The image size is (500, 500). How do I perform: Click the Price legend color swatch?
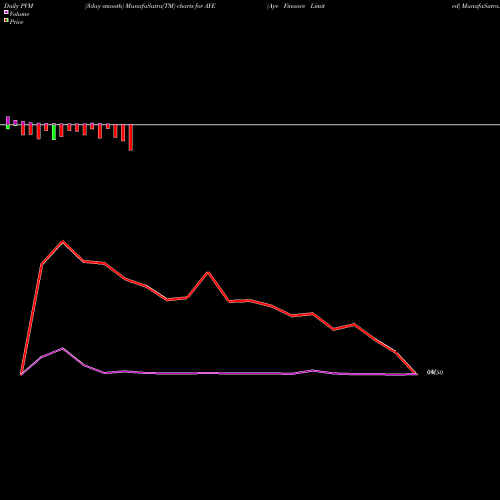click(x=6, y=20)
